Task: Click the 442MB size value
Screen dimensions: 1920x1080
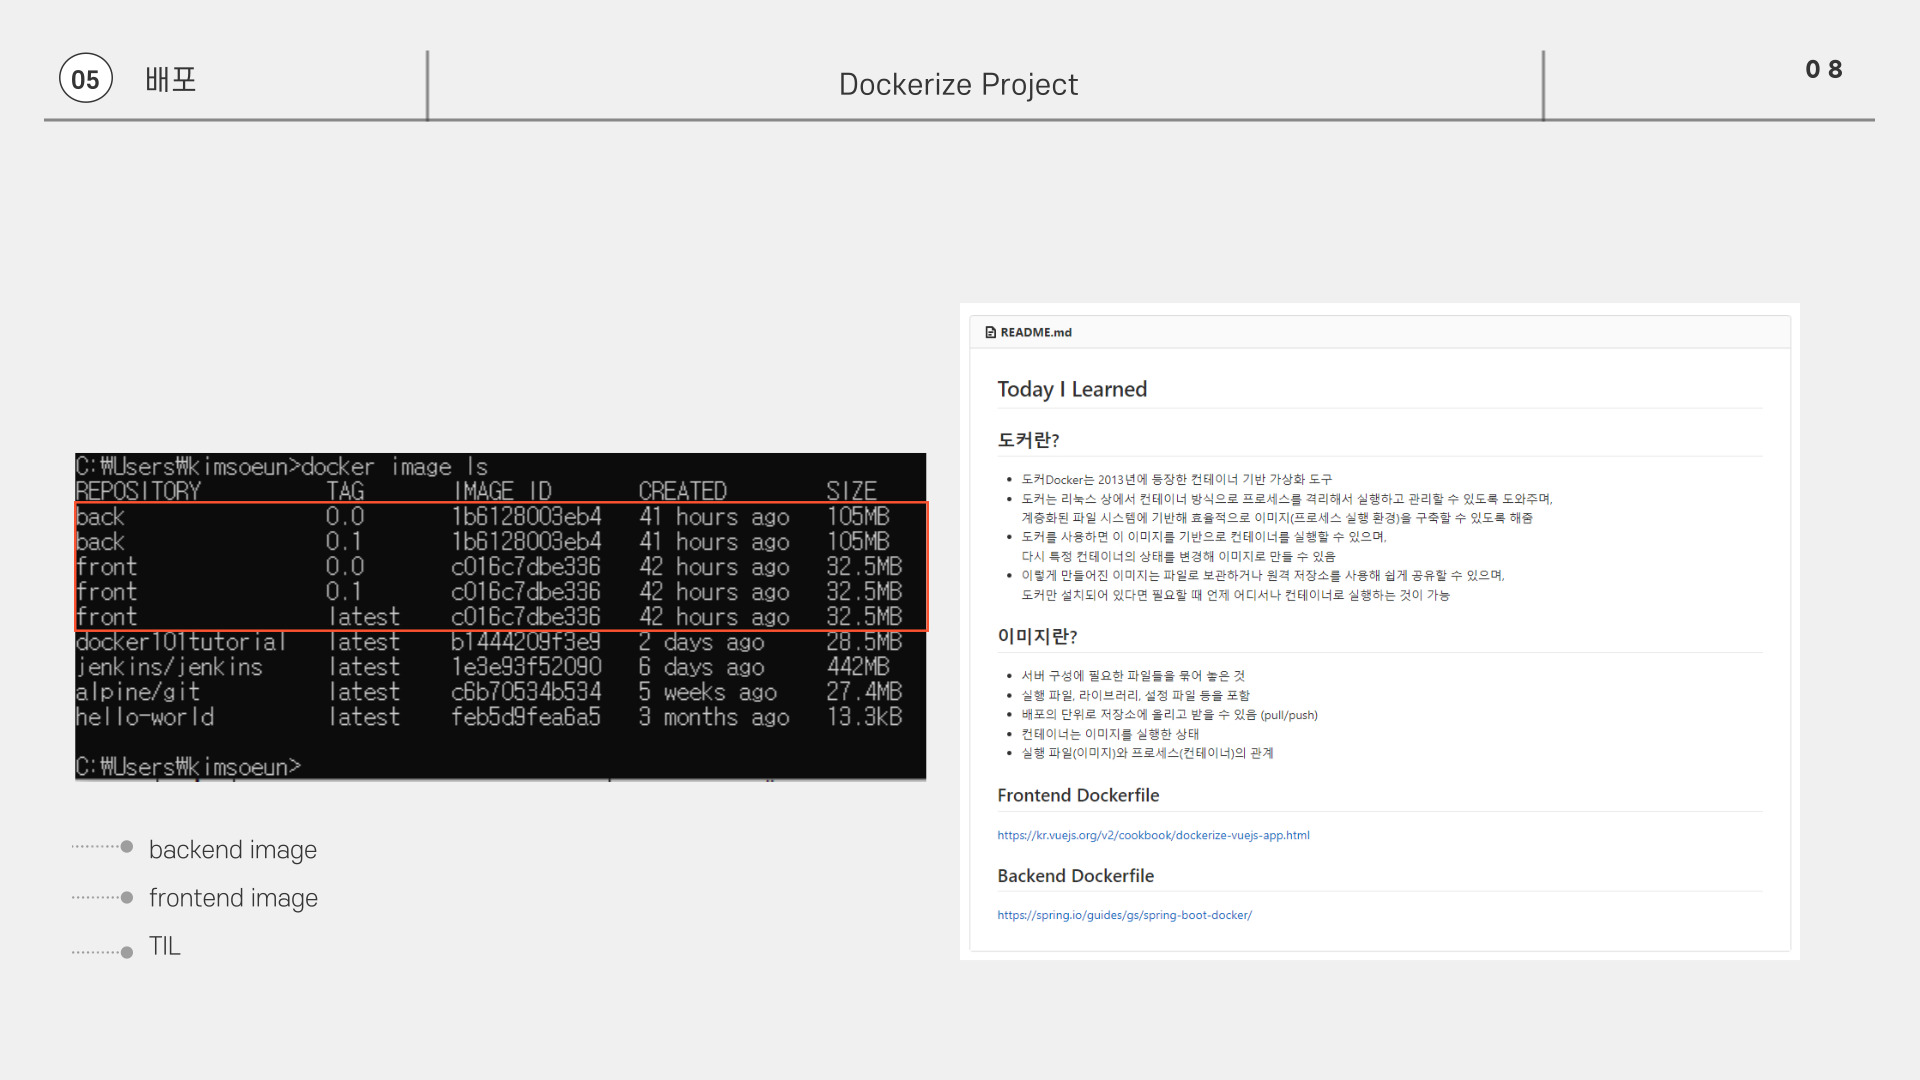Action: (x=858, y=667)
